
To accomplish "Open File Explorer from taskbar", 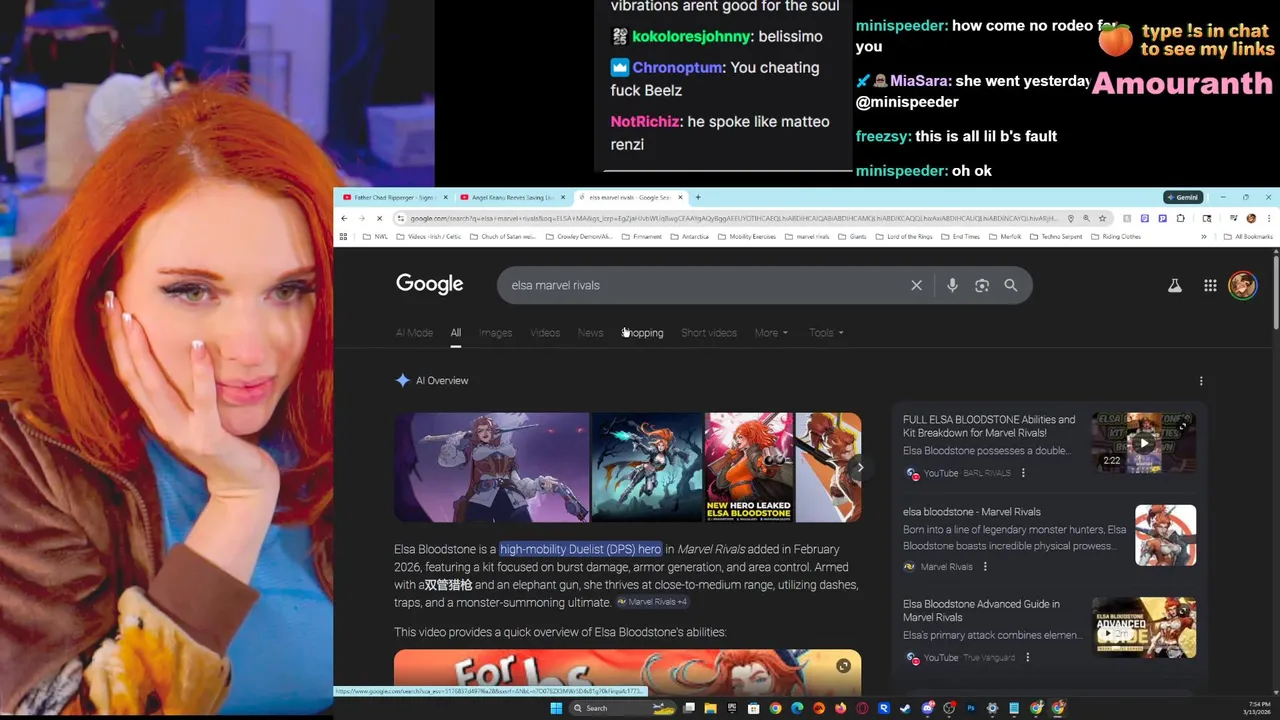I will [x=710, y=708].
